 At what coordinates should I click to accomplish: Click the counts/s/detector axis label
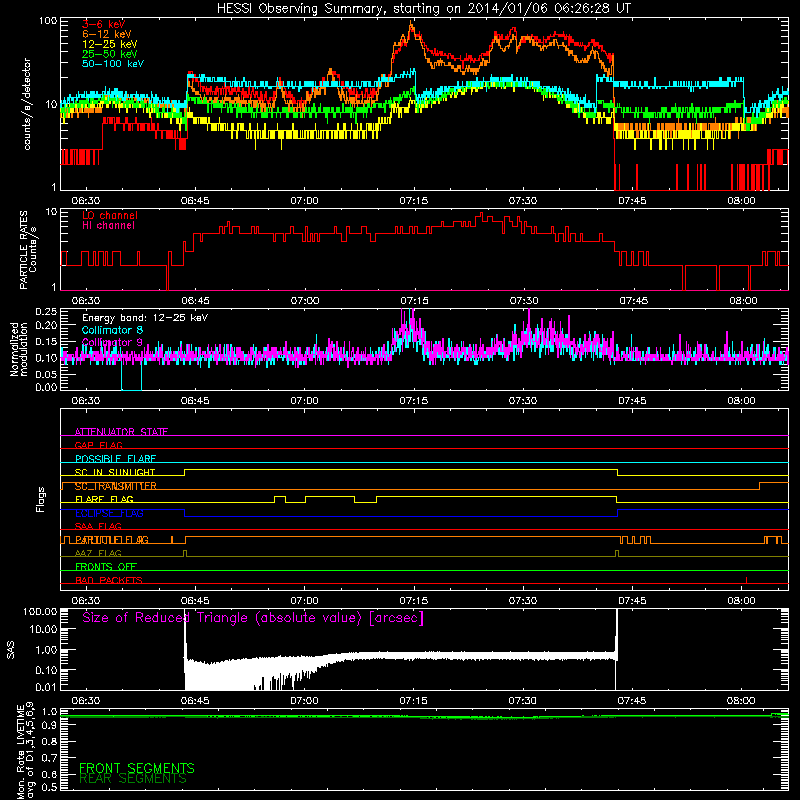click(27, 104)
